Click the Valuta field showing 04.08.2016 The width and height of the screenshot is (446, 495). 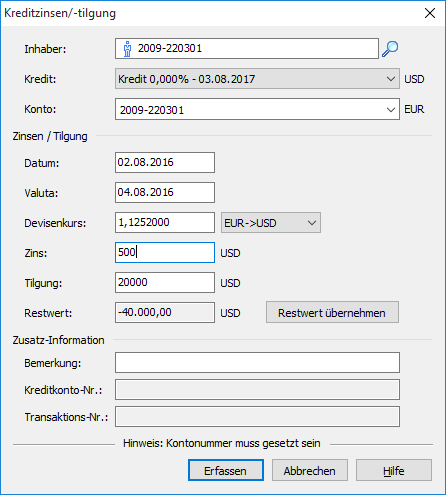tap(165, 192)
